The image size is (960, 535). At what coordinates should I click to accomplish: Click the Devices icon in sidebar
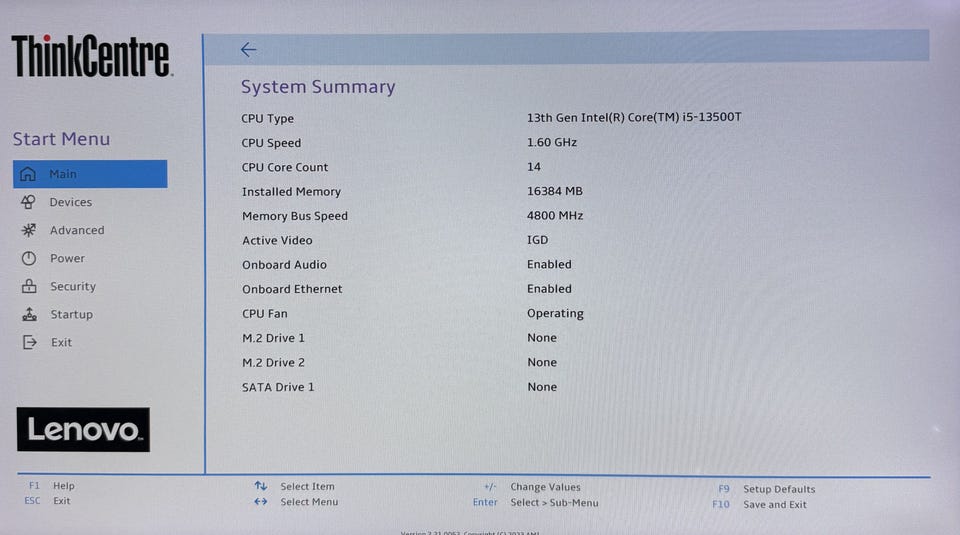(28, 202)
